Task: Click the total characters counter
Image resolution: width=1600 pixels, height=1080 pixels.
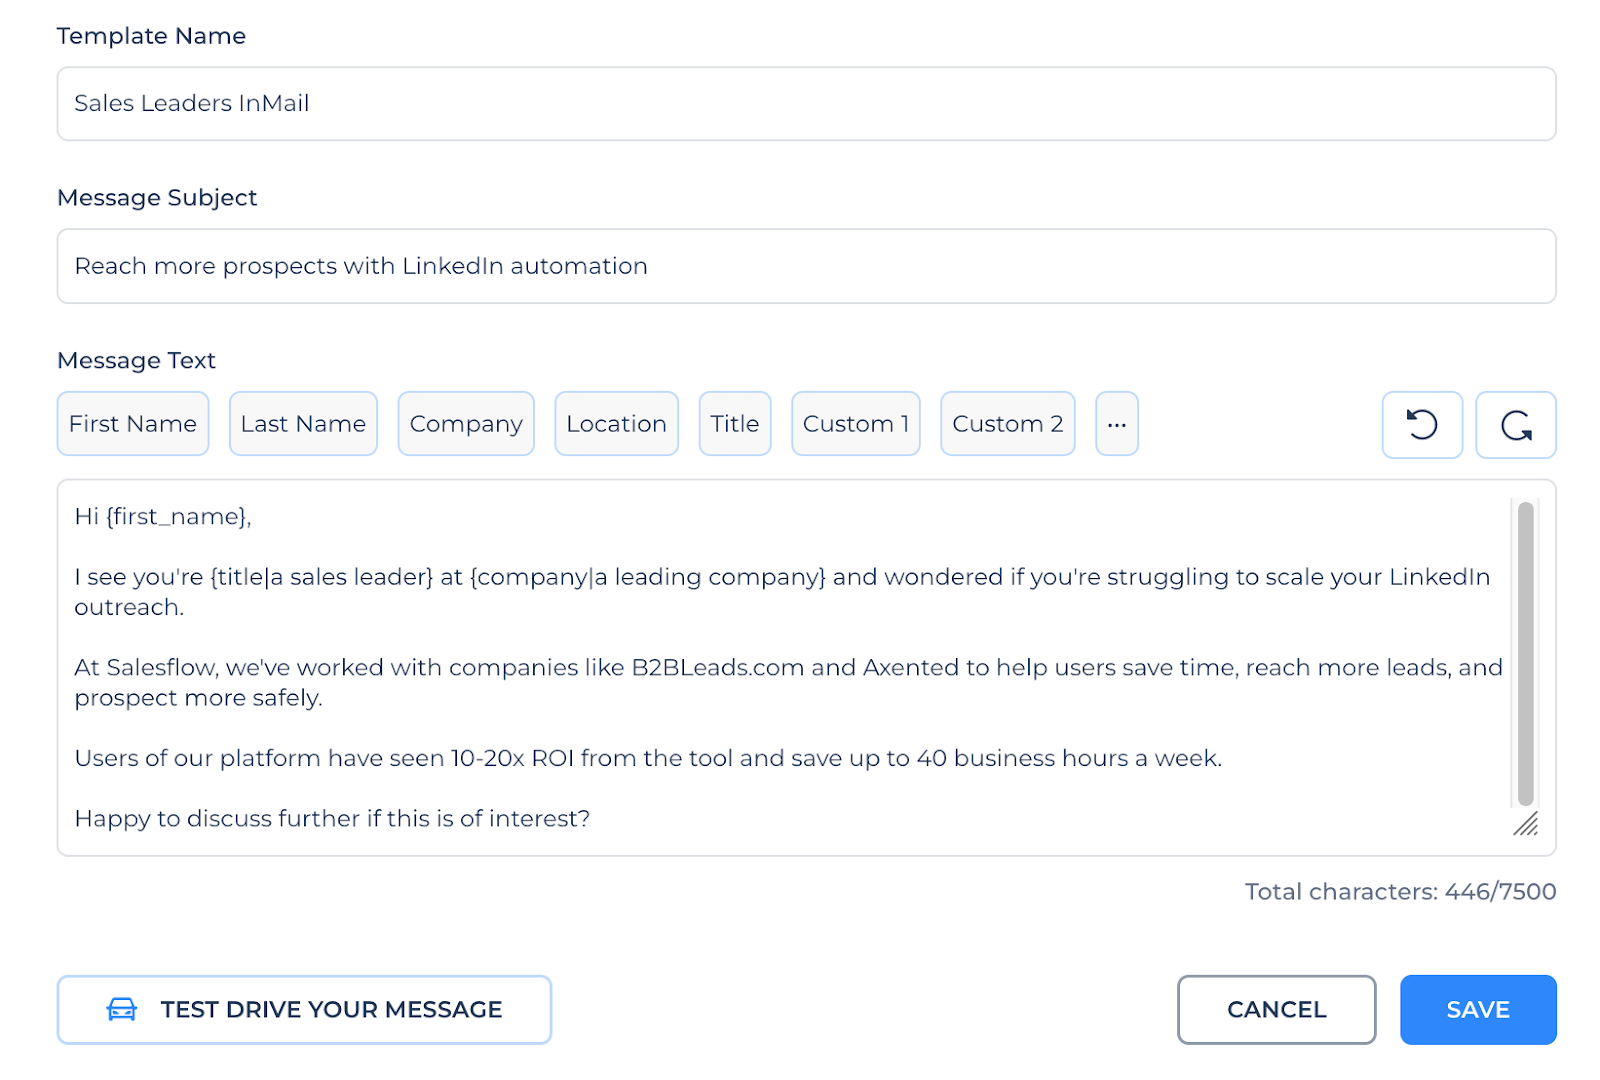Action: click(x=1400, y=892)
